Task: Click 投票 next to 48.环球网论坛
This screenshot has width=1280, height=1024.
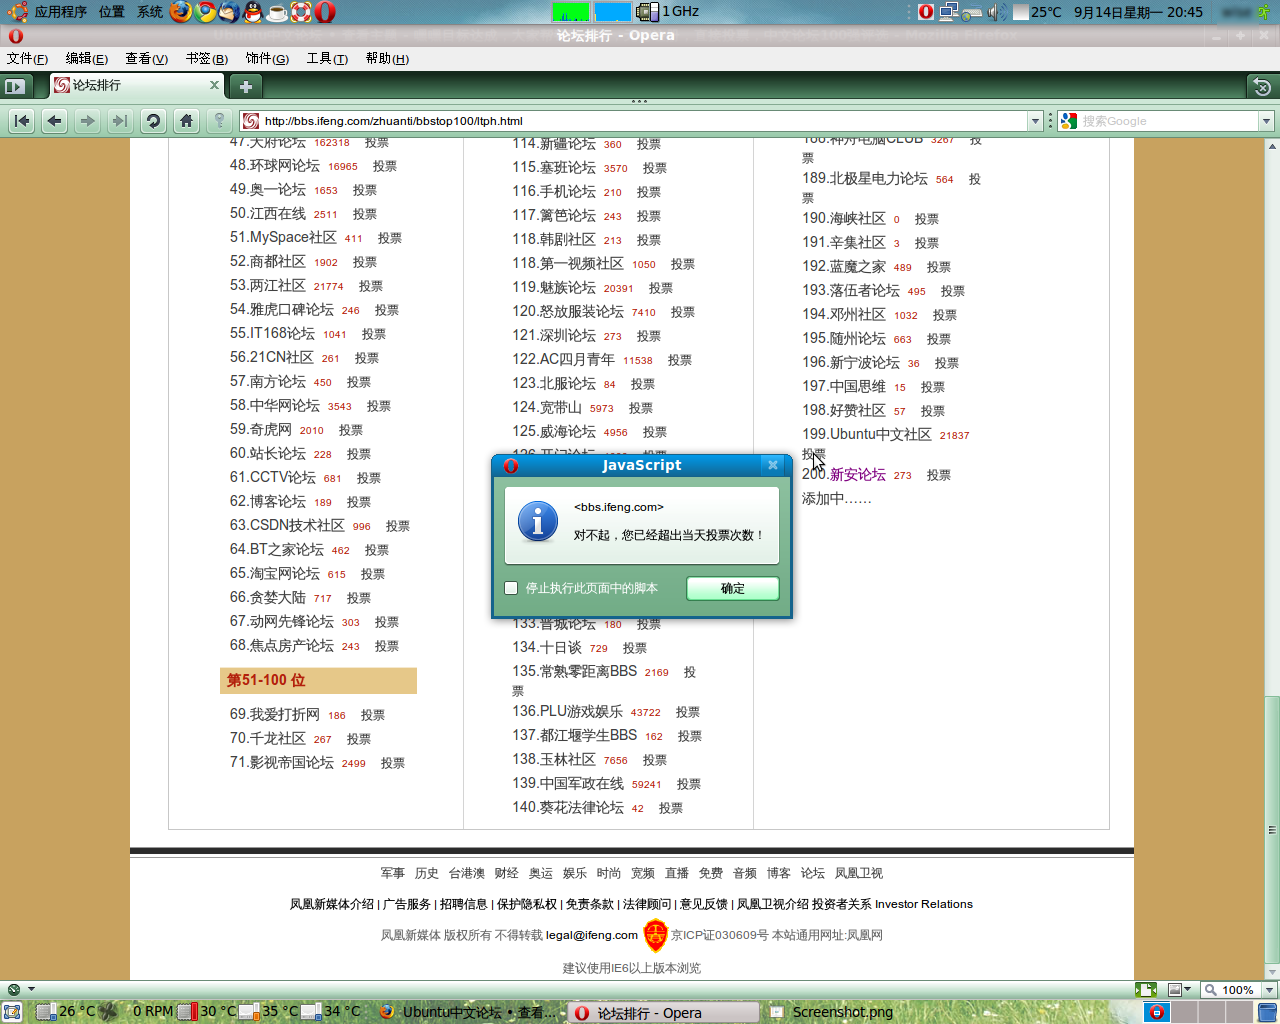Action: [x=385, y=167]
